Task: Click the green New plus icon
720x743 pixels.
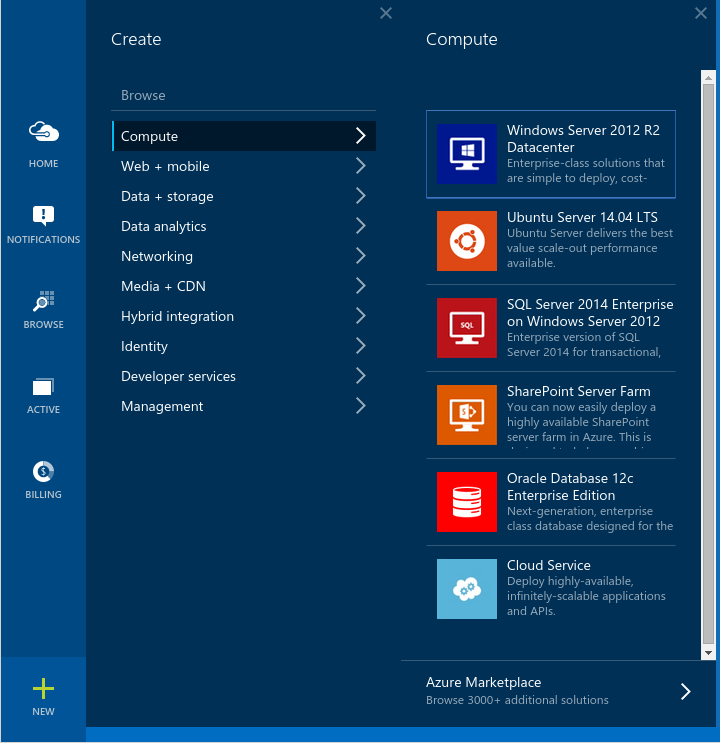Action: point(43,688)
